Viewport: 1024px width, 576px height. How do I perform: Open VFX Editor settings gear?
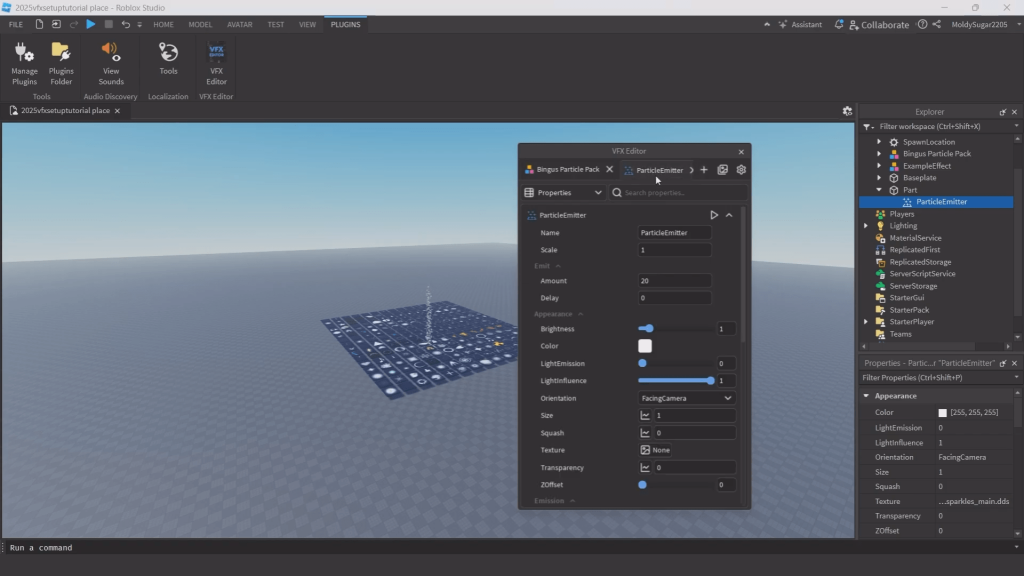tap(741, 170)
